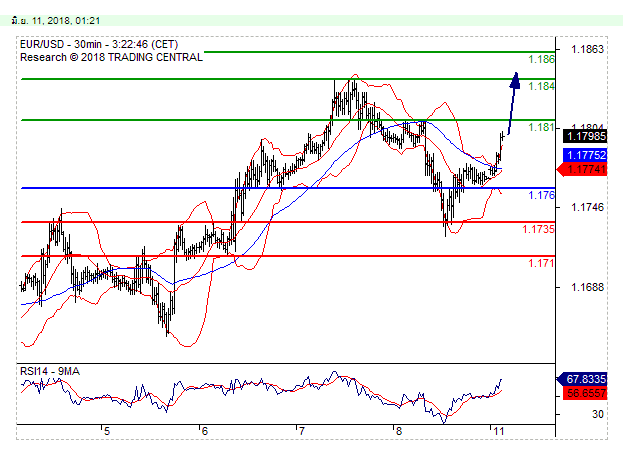Click date label 11 on time axis
The image size is (623, 455).
(498, 432)
